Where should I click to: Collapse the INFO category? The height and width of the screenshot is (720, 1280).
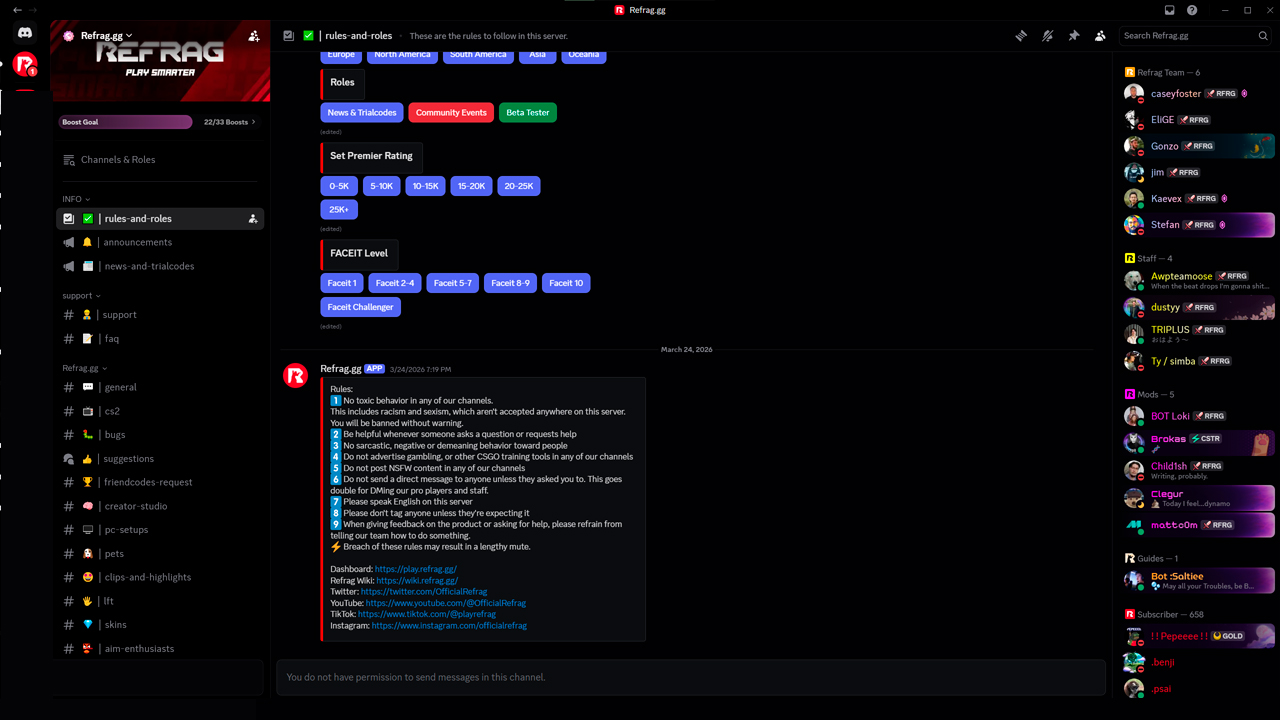click(x=76, y=199)
